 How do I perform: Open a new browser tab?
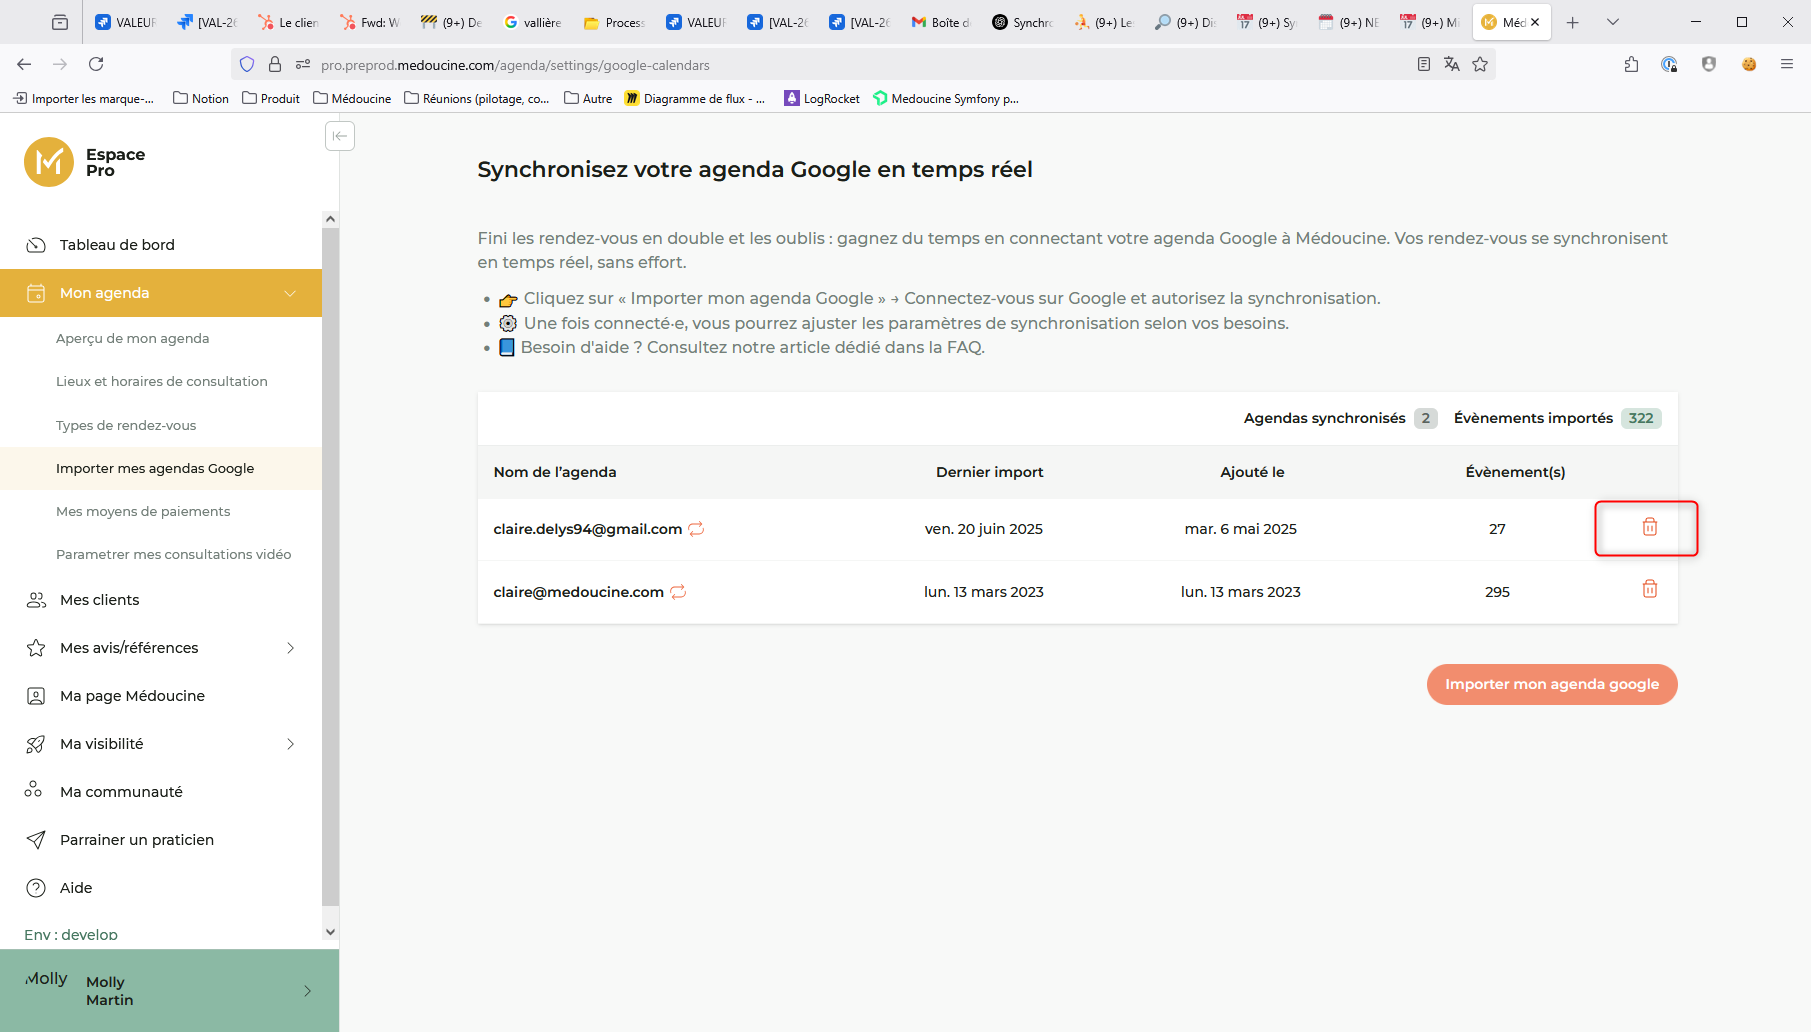click(x=1572, y=22)
